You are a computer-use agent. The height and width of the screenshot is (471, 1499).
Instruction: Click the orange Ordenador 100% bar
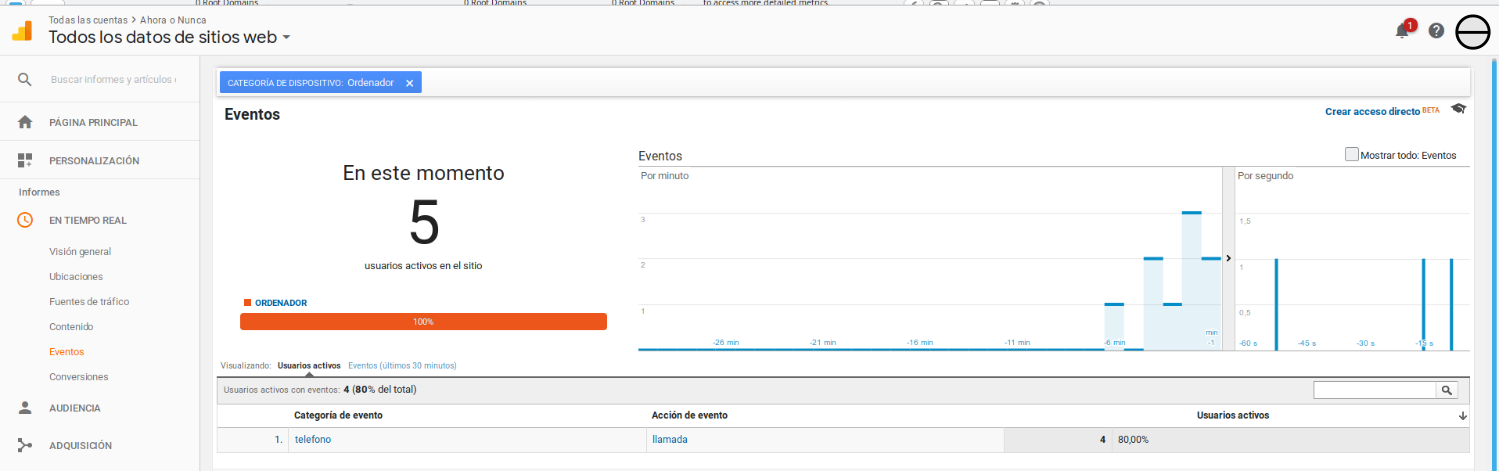click(423, 321)
